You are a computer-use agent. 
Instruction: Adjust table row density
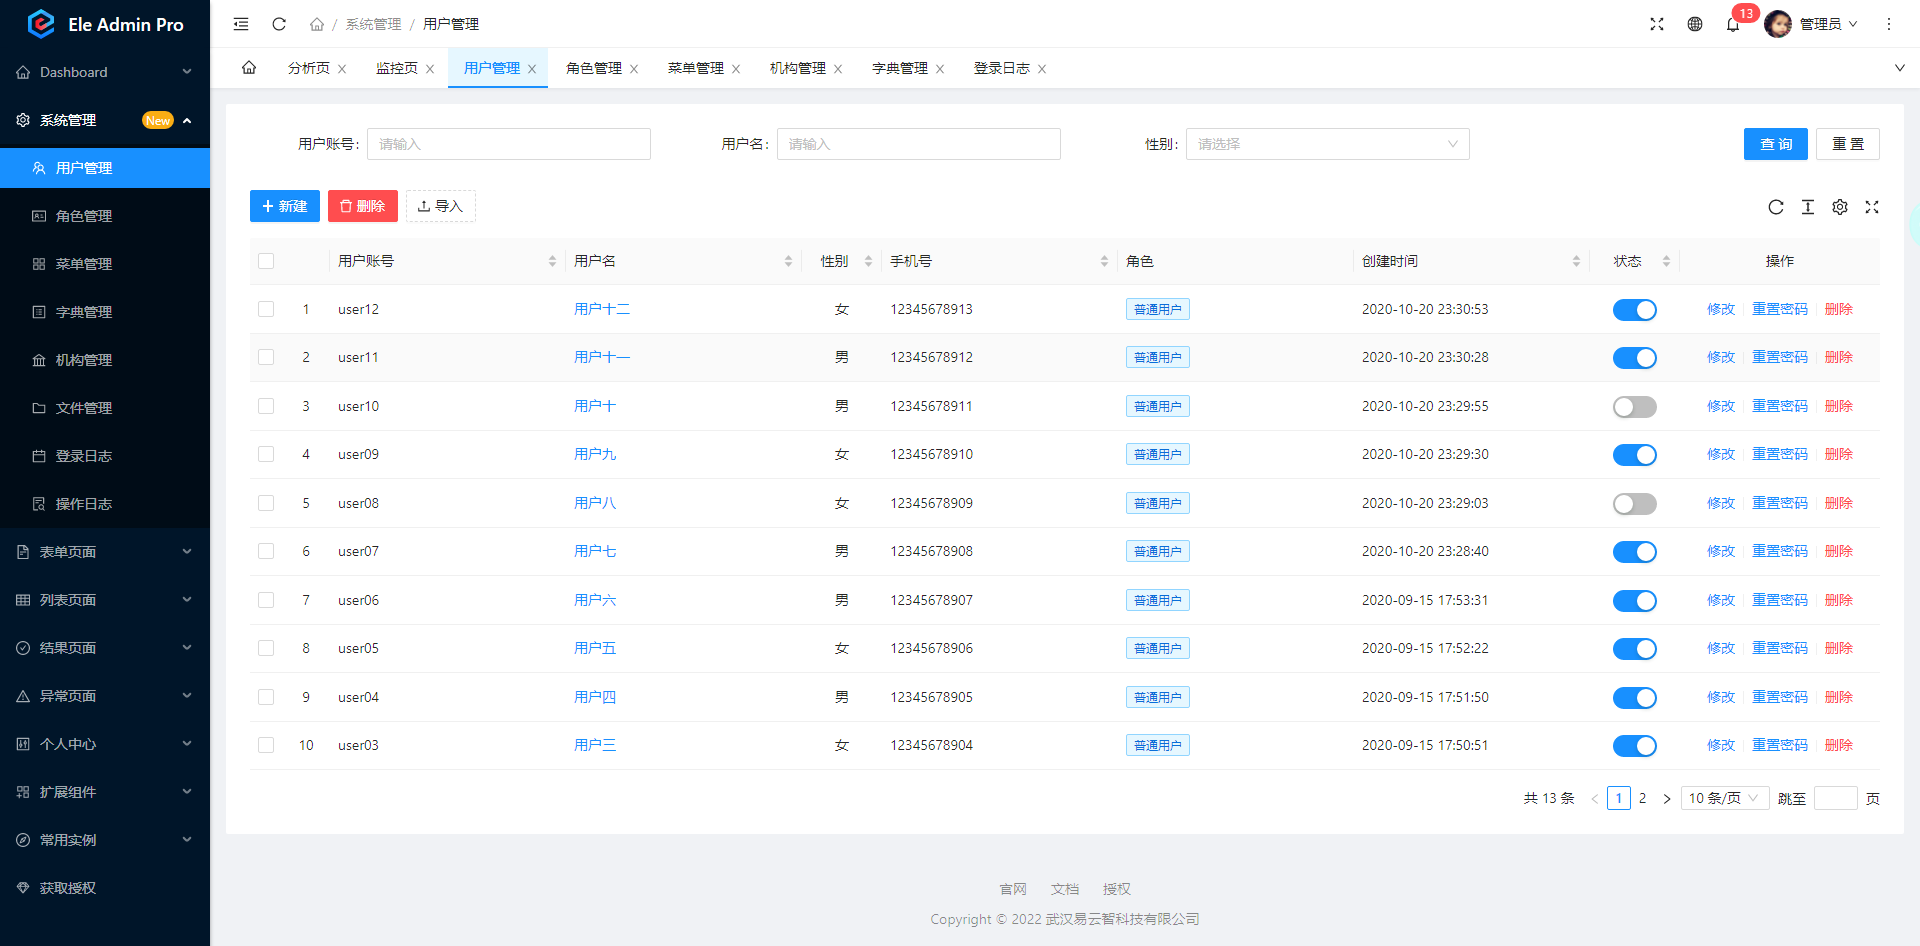click(x=1808, y=207)
